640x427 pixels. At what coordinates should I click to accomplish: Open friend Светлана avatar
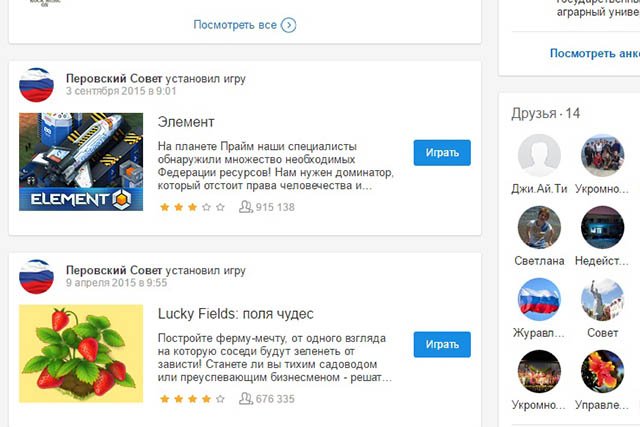point(539,227)
